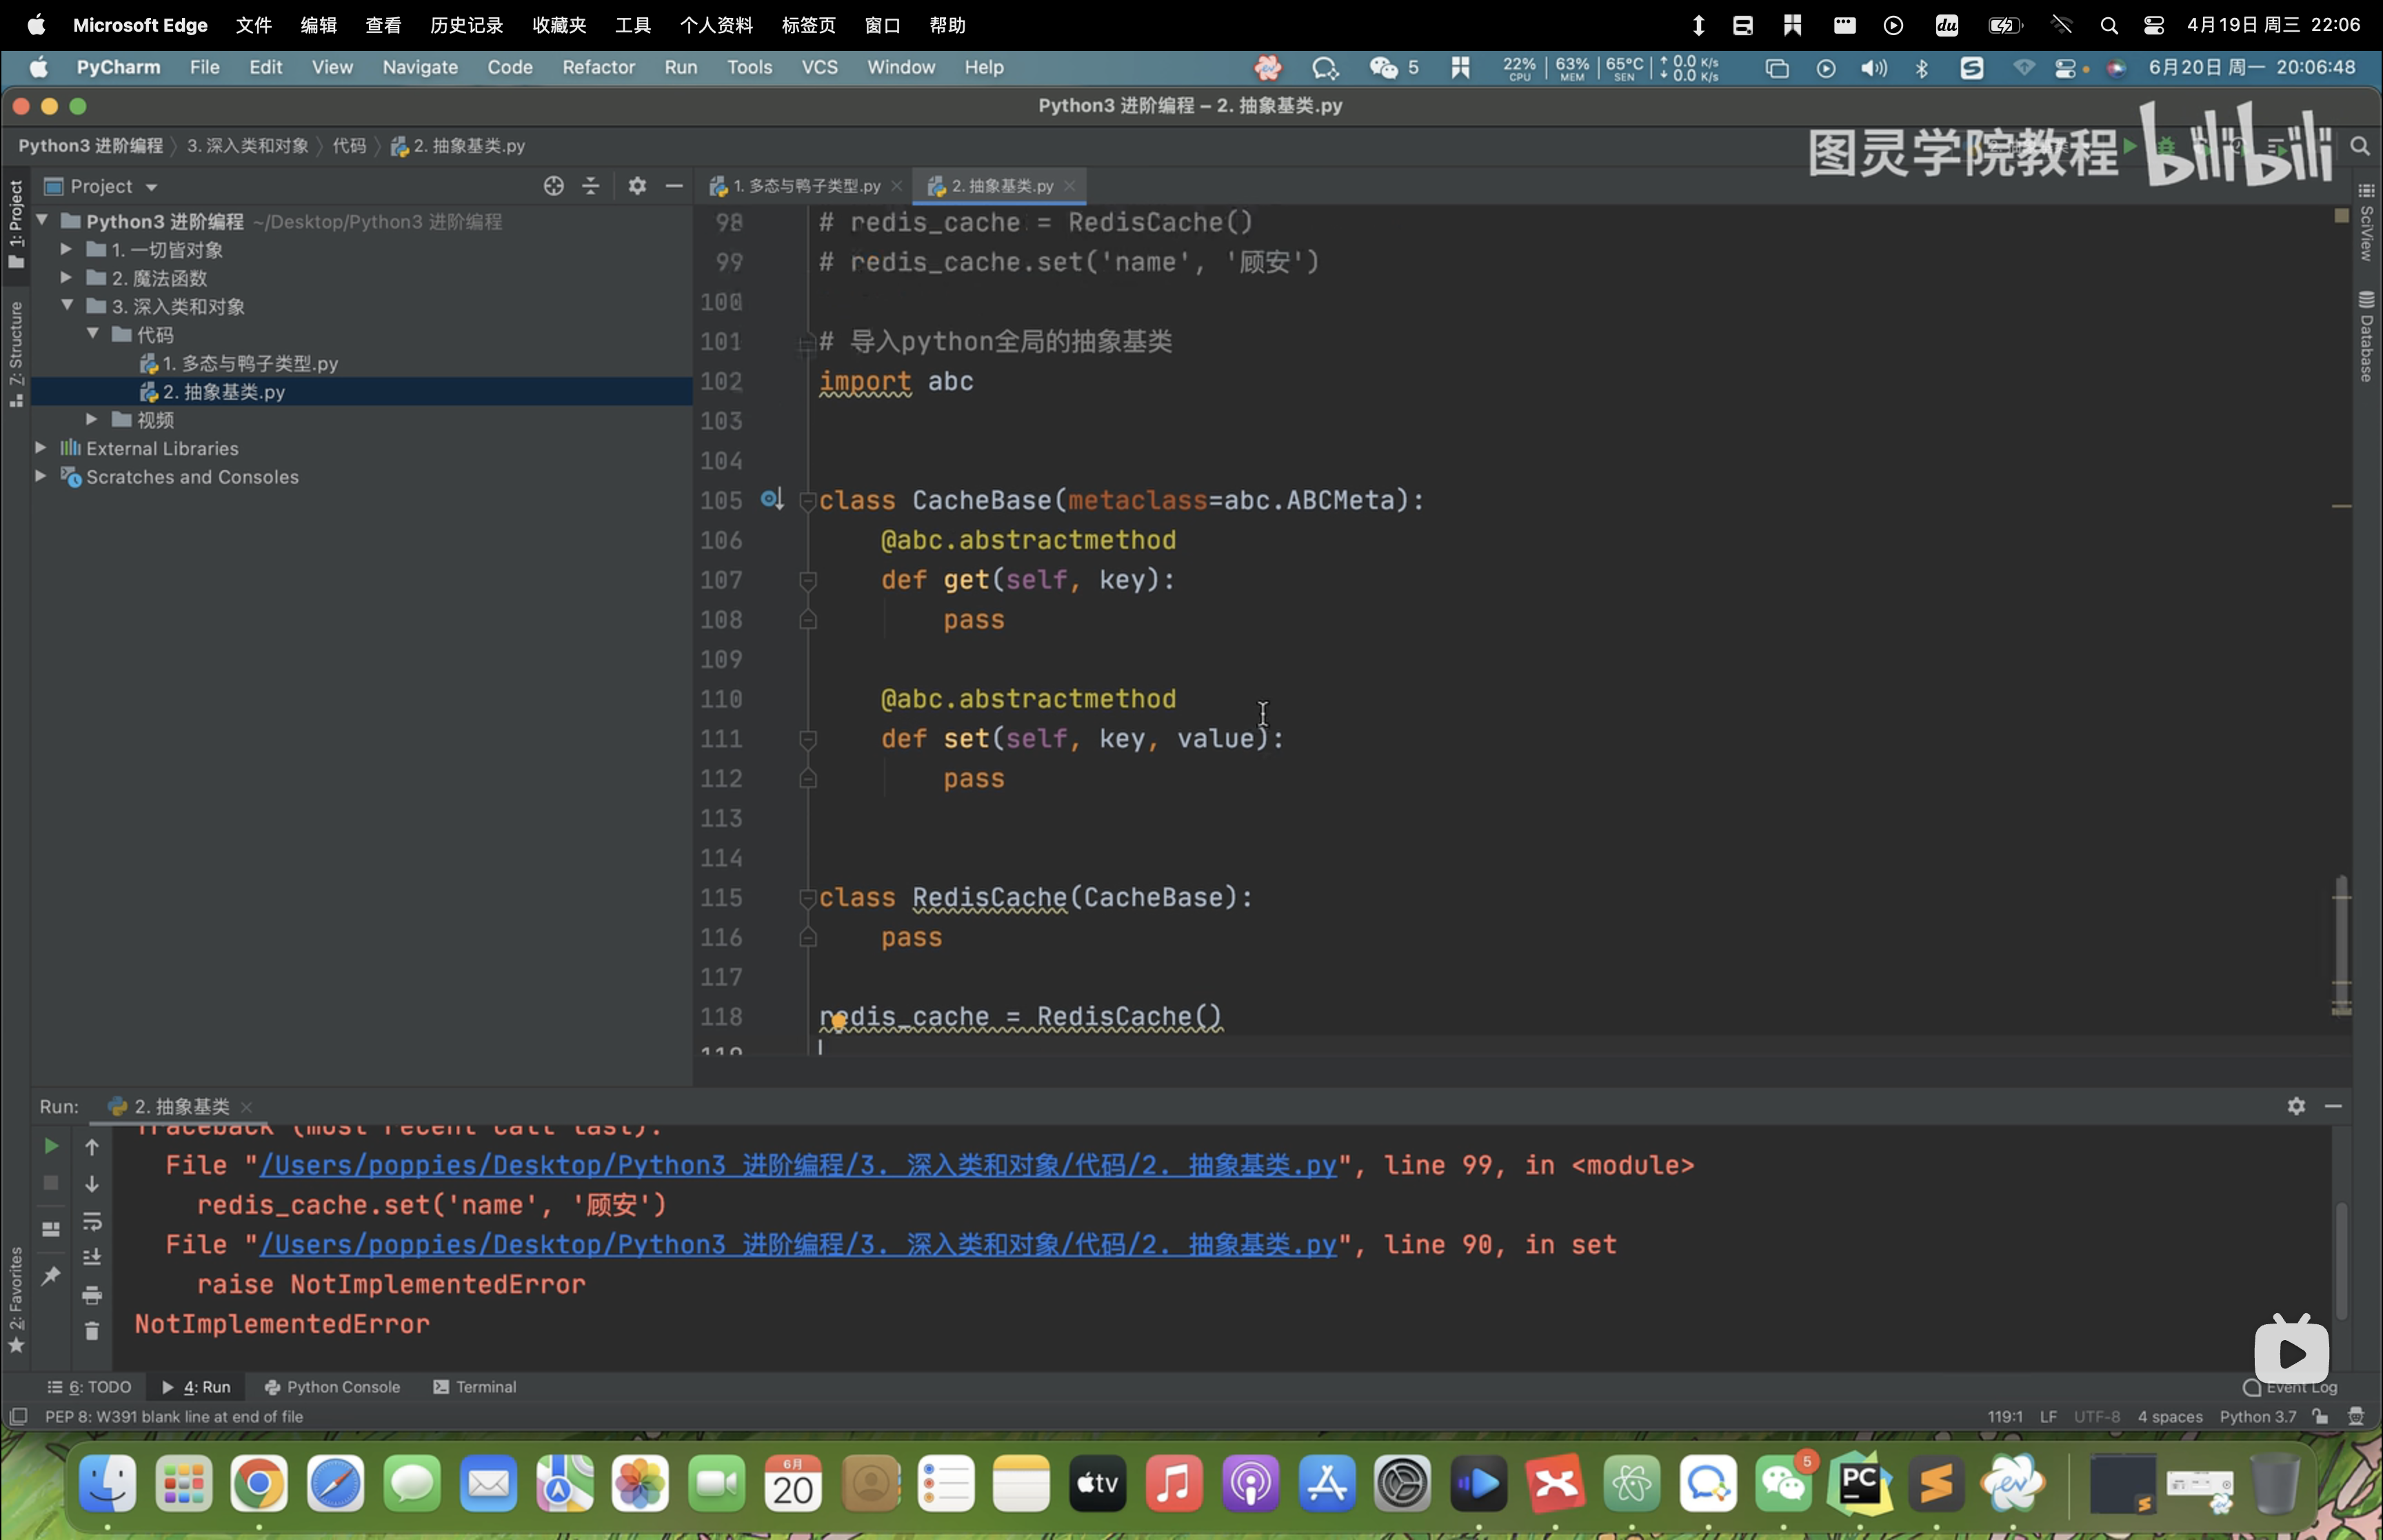Expand the 视频 folder
This screenshot has width=2383, height=1540.
click(91, 419)
